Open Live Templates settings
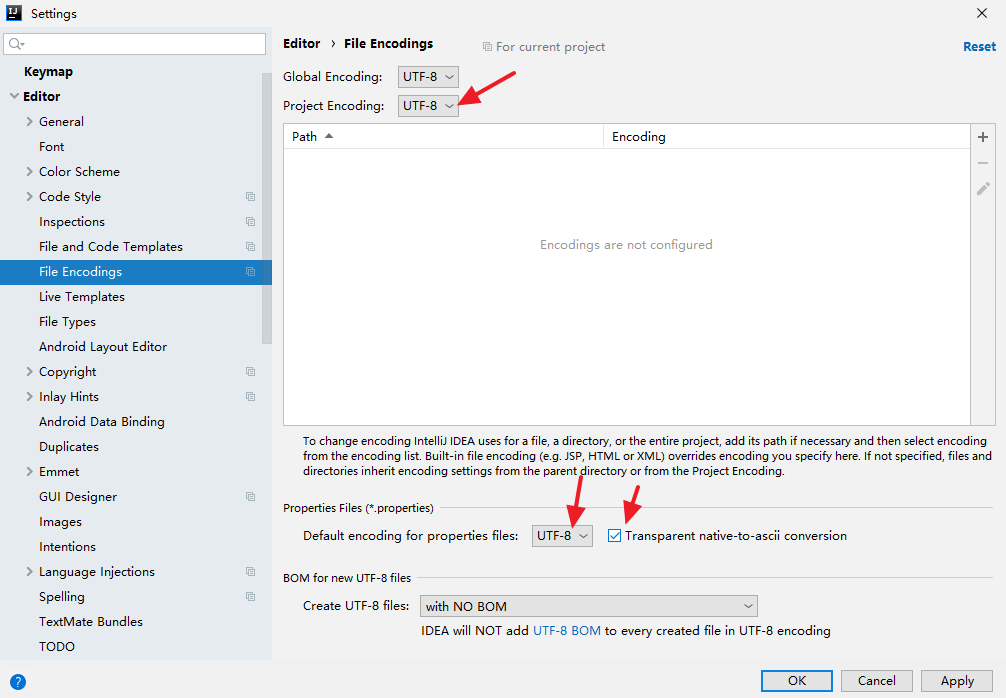 [x=81, y=296]
